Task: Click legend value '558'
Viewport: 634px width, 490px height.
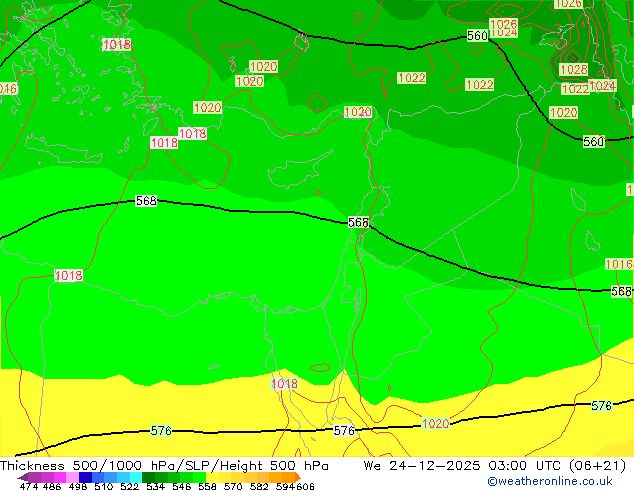Action: pyautogui.click(x=207, y=486)
